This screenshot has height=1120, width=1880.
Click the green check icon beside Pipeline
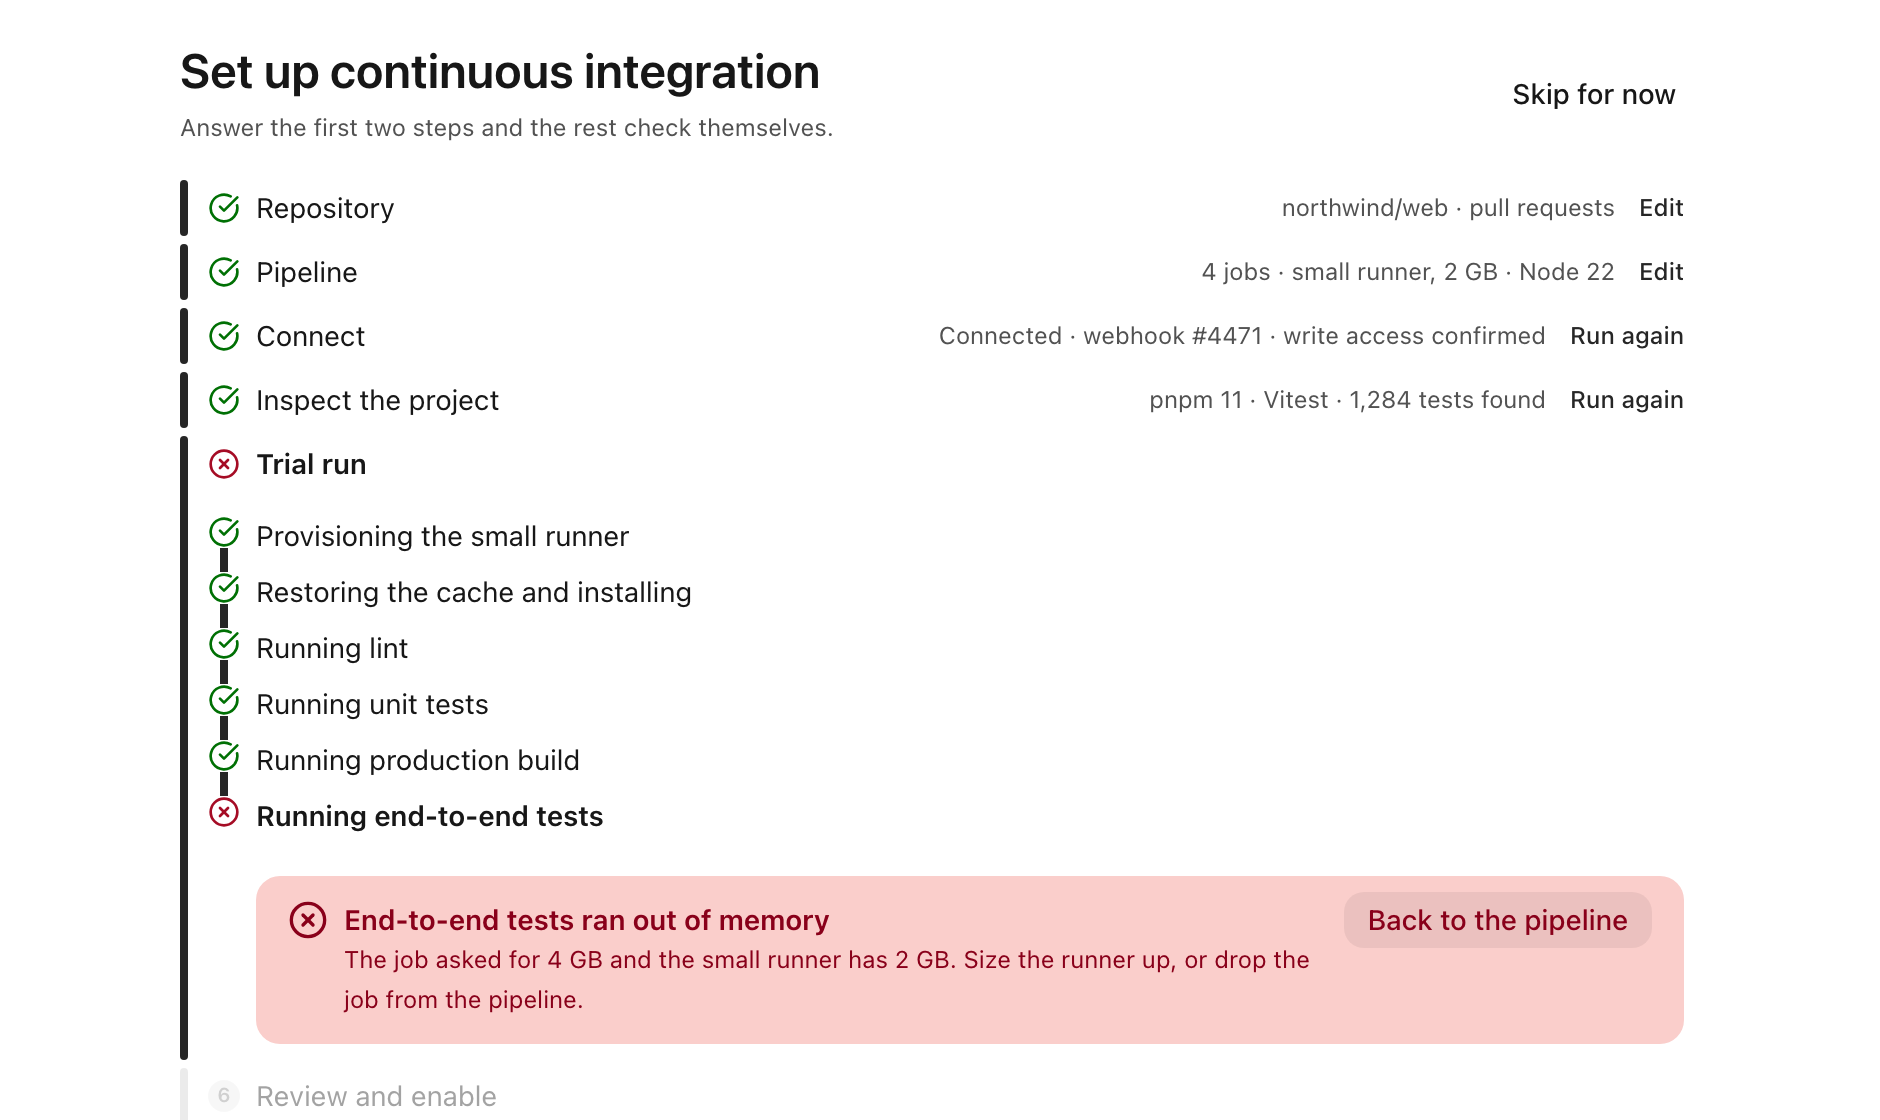224,272
